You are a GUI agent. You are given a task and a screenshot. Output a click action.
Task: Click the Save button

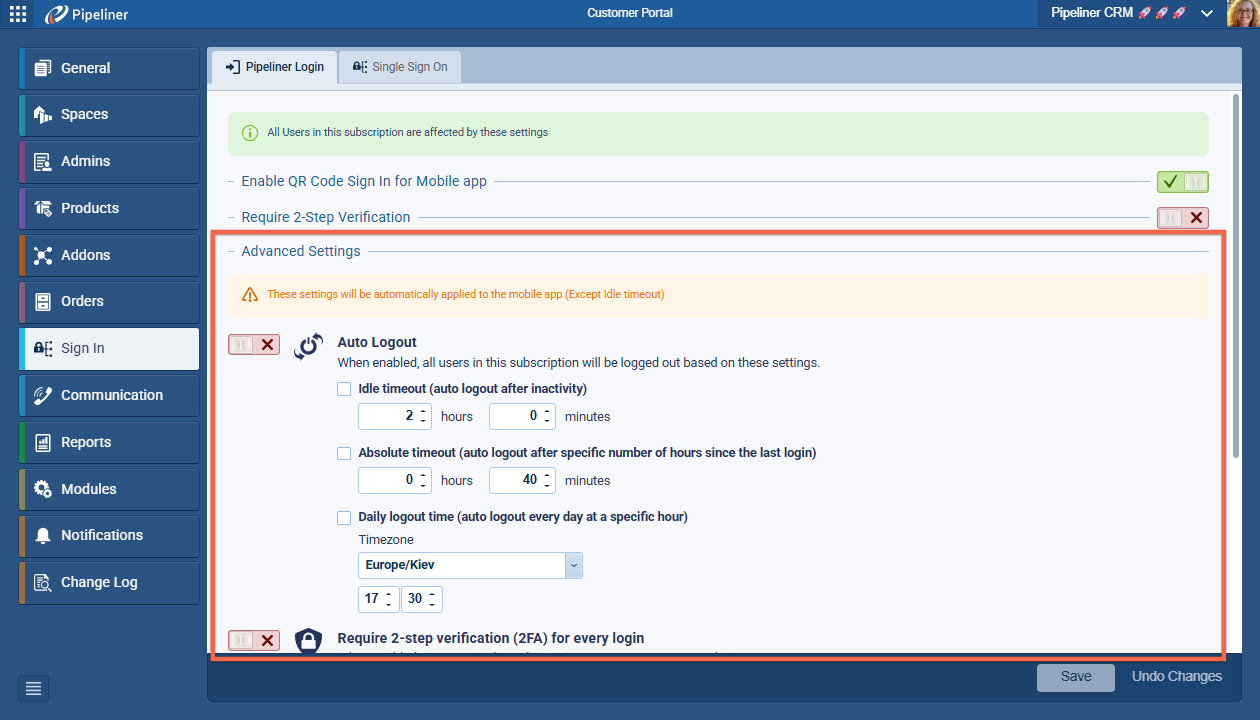coord(1075,677)
